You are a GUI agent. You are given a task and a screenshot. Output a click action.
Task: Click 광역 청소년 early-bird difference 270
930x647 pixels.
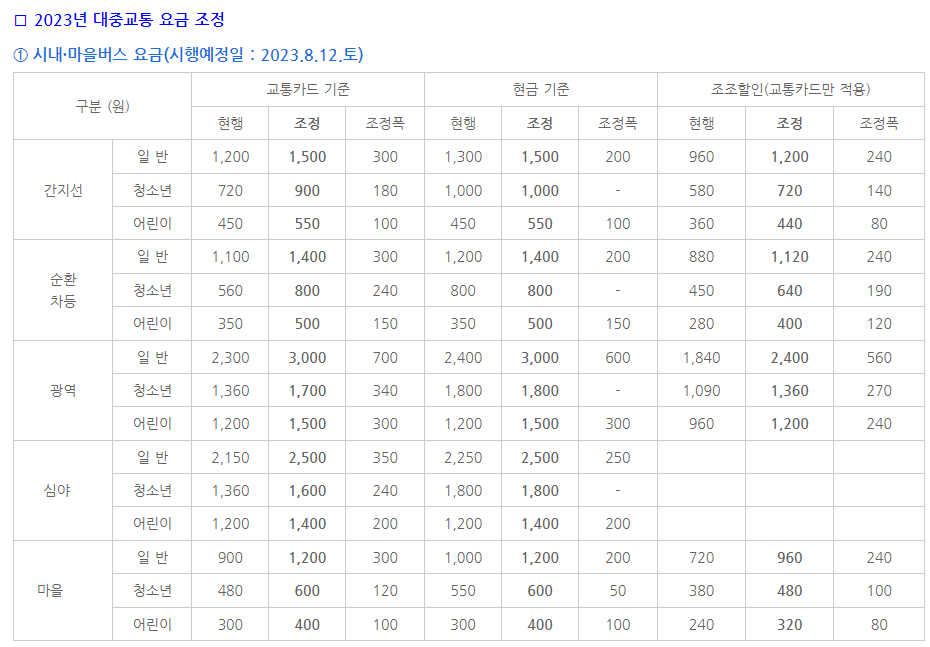pyautogui.click(x=879, y=391)
